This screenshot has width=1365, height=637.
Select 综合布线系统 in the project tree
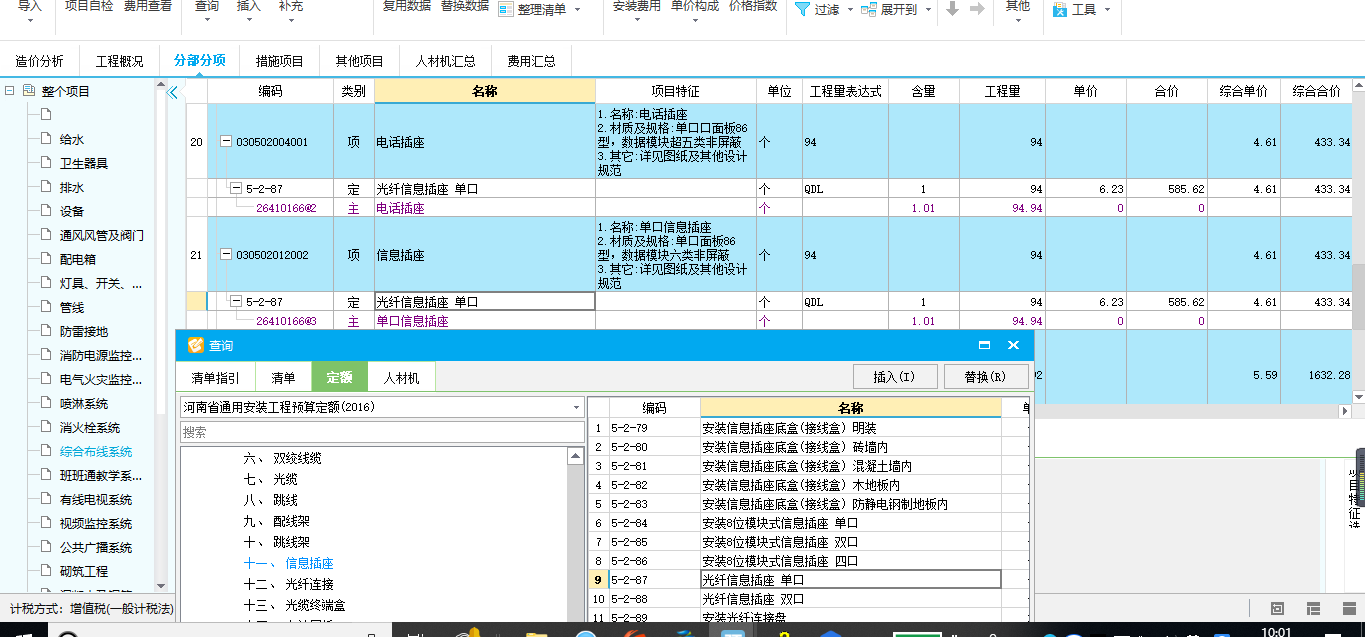click(96, 452)
